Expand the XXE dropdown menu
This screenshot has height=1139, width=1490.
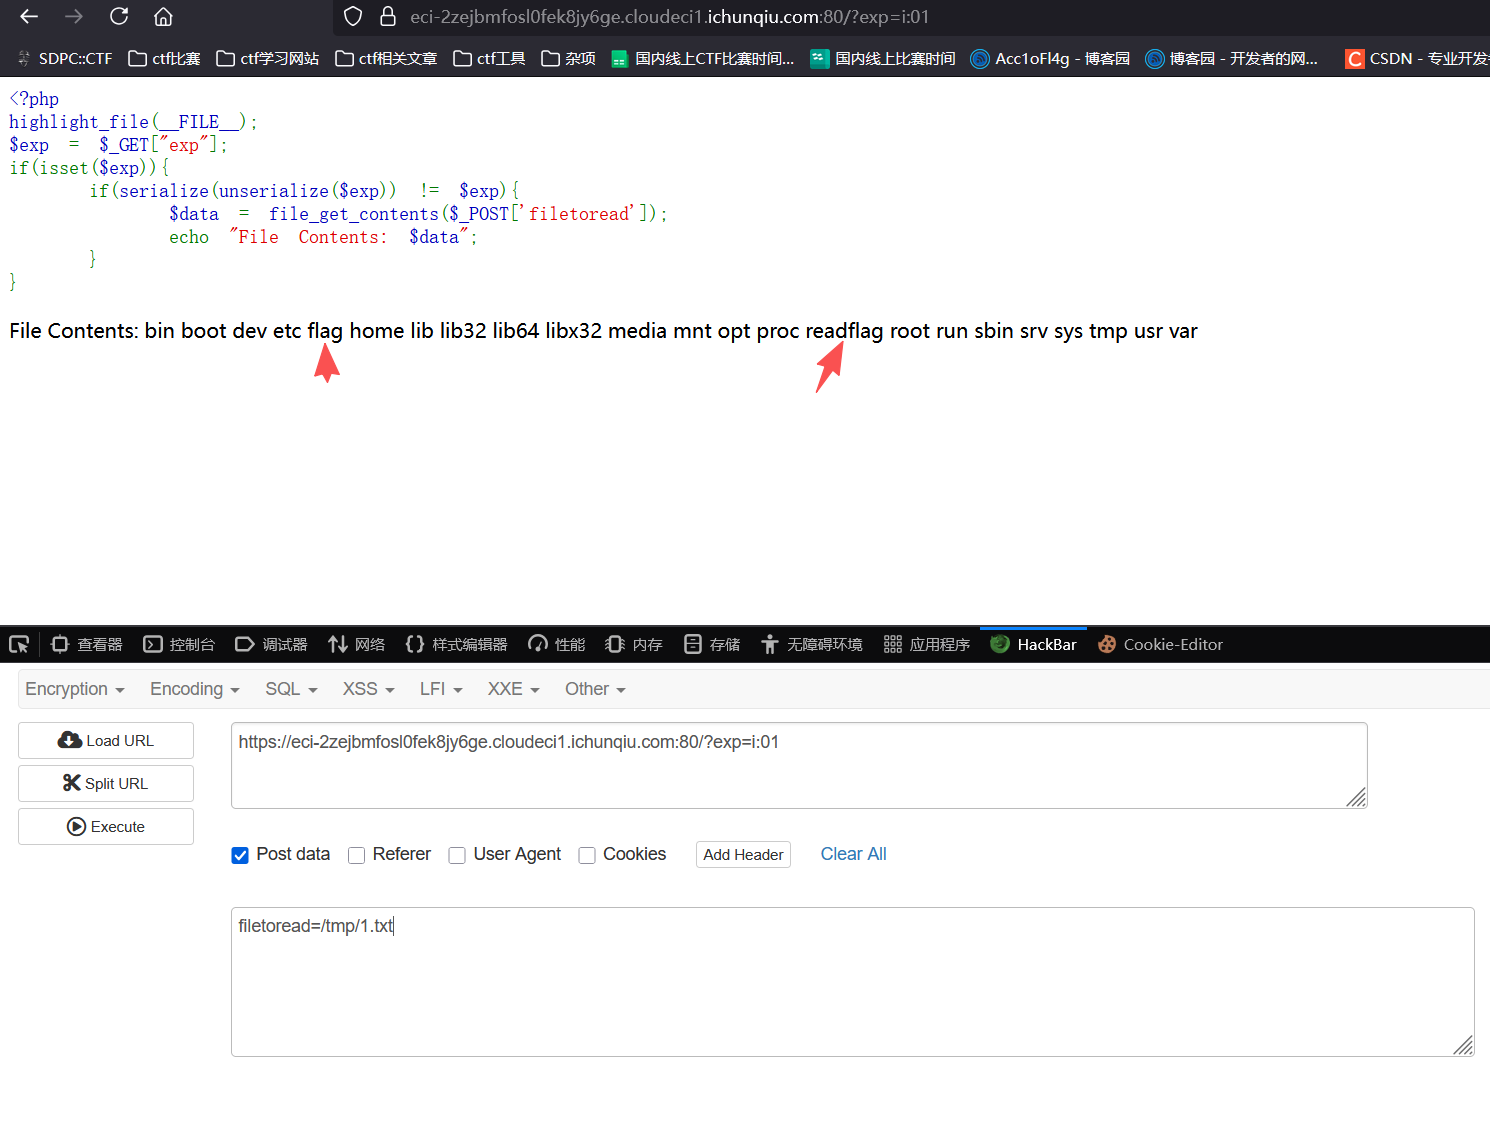(x=514, y=689)
